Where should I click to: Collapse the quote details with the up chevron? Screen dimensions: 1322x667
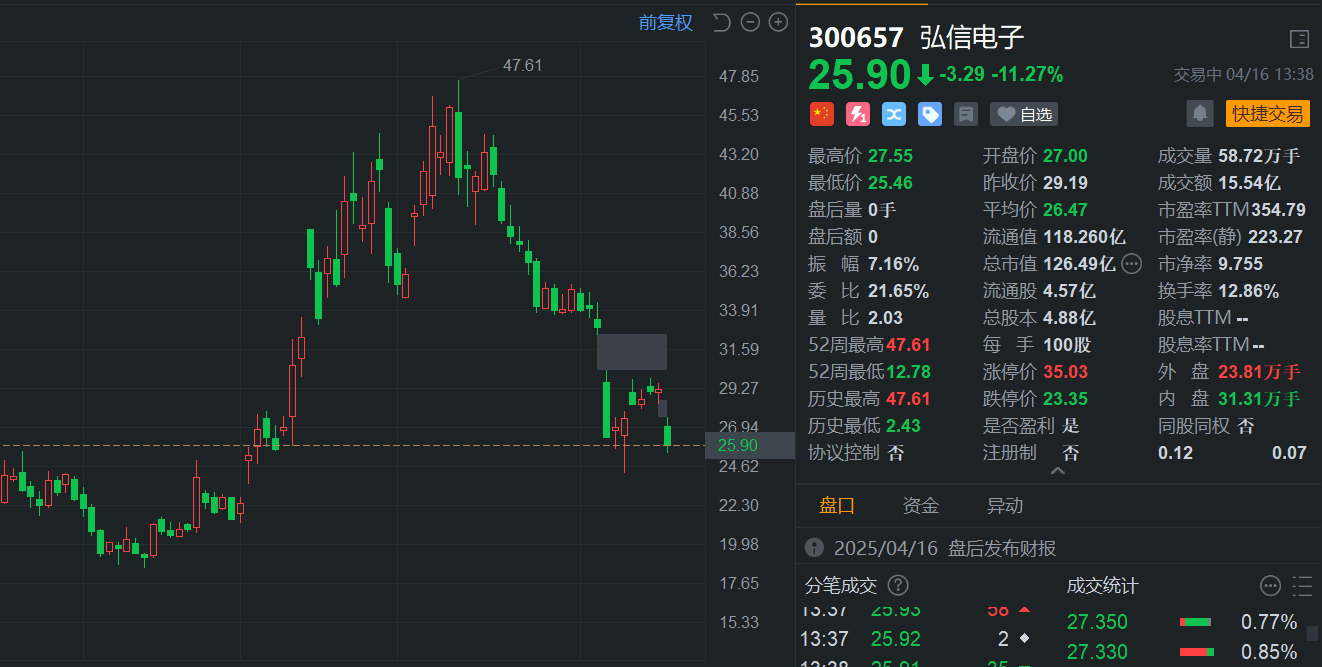point(1058,471)
